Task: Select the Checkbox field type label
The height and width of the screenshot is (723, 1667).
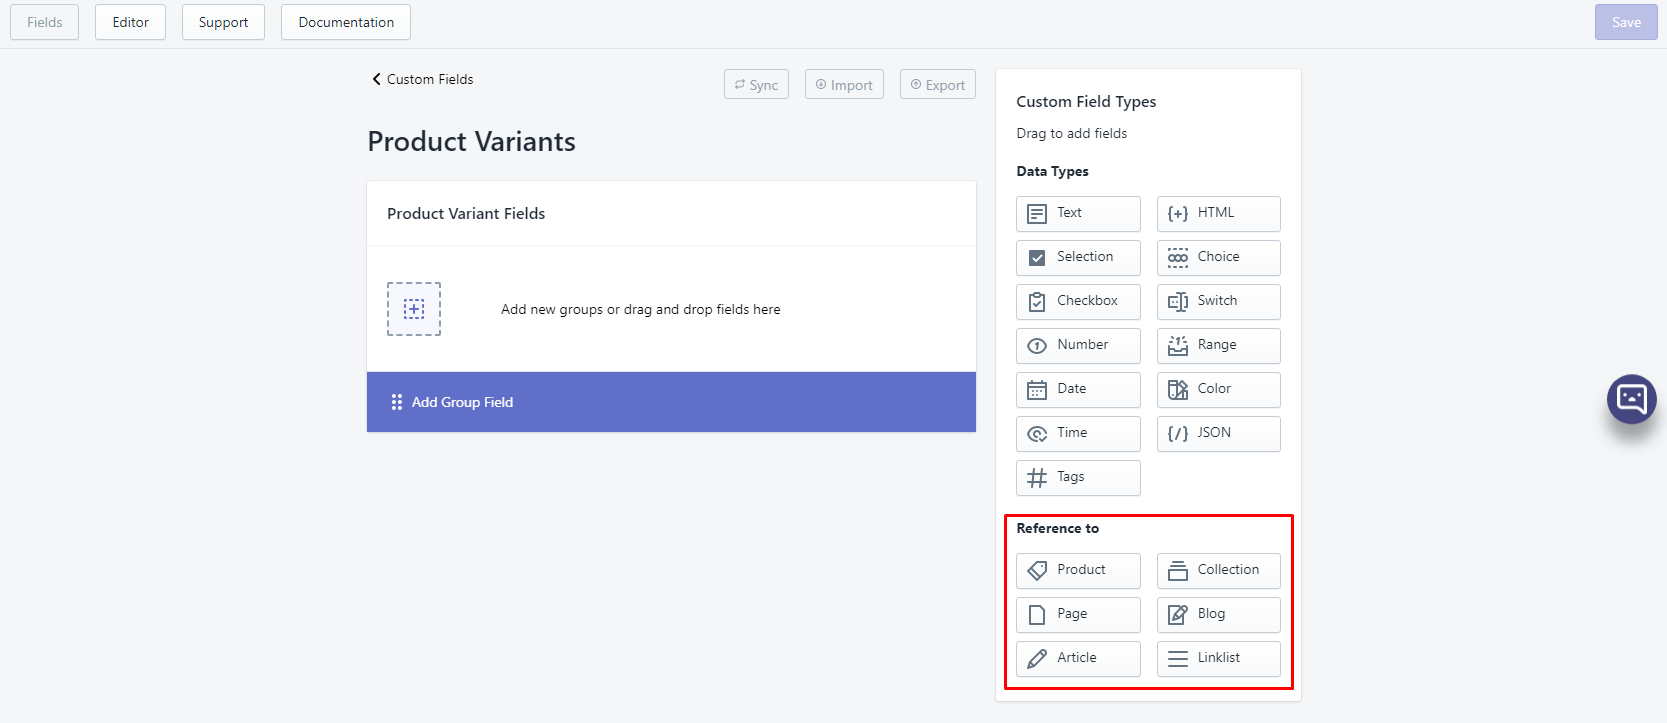Action: click(1087, 301)
